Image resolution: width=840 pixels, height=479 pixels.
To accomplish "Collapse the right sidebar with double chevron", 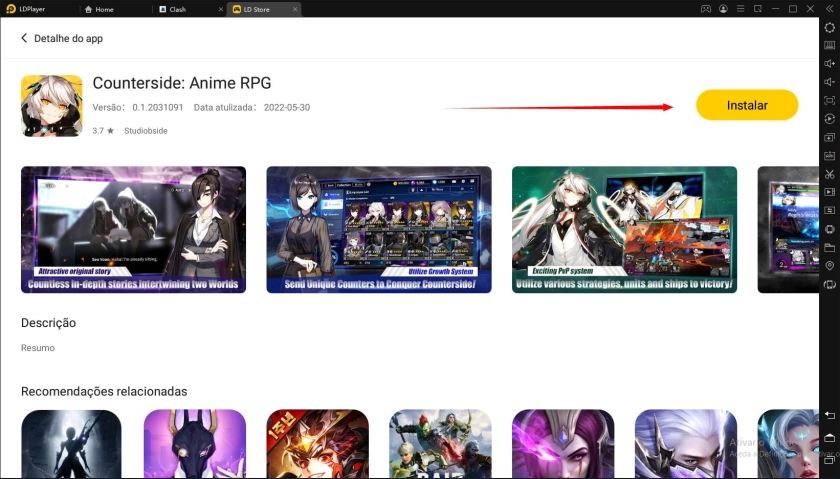I will 829,9.
